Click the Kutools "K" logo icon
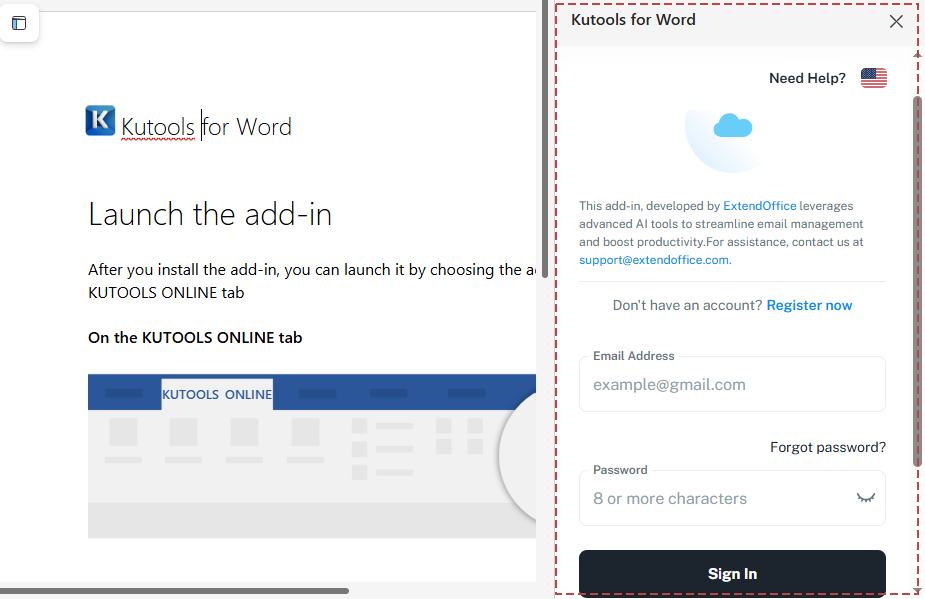Image resolution: width=925 pixels, height=599 pixels. [x=99, y=120]
